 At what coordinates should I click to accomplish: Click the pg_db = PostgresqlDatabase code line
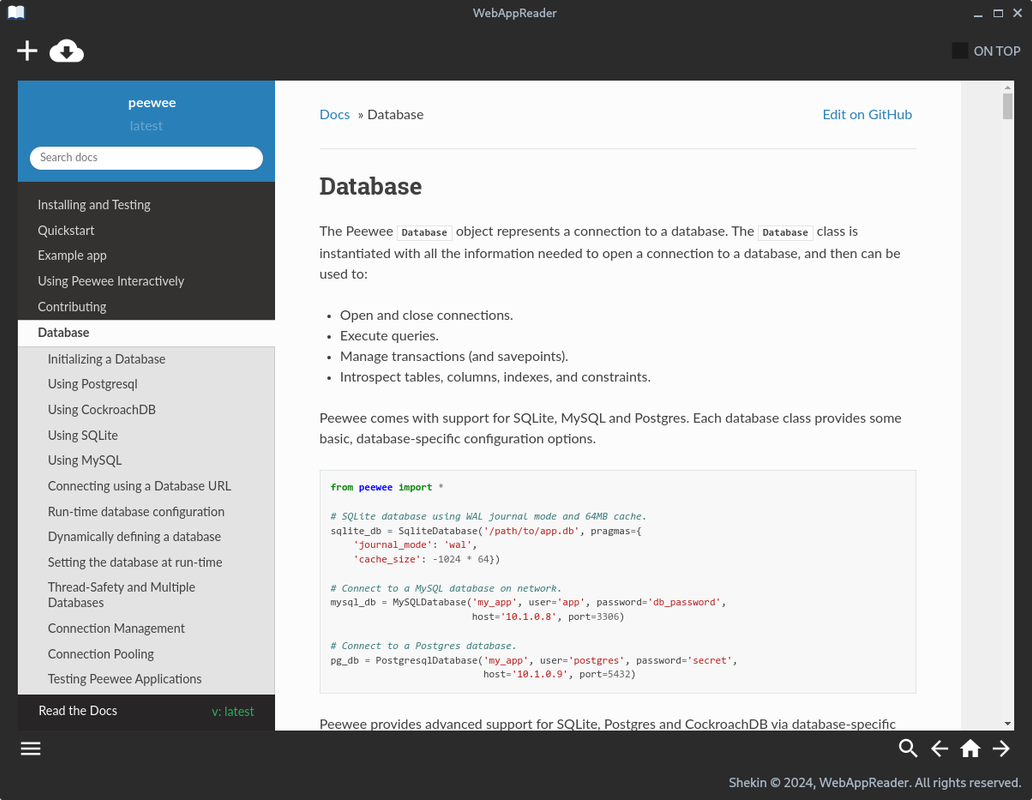pos(534,661)
